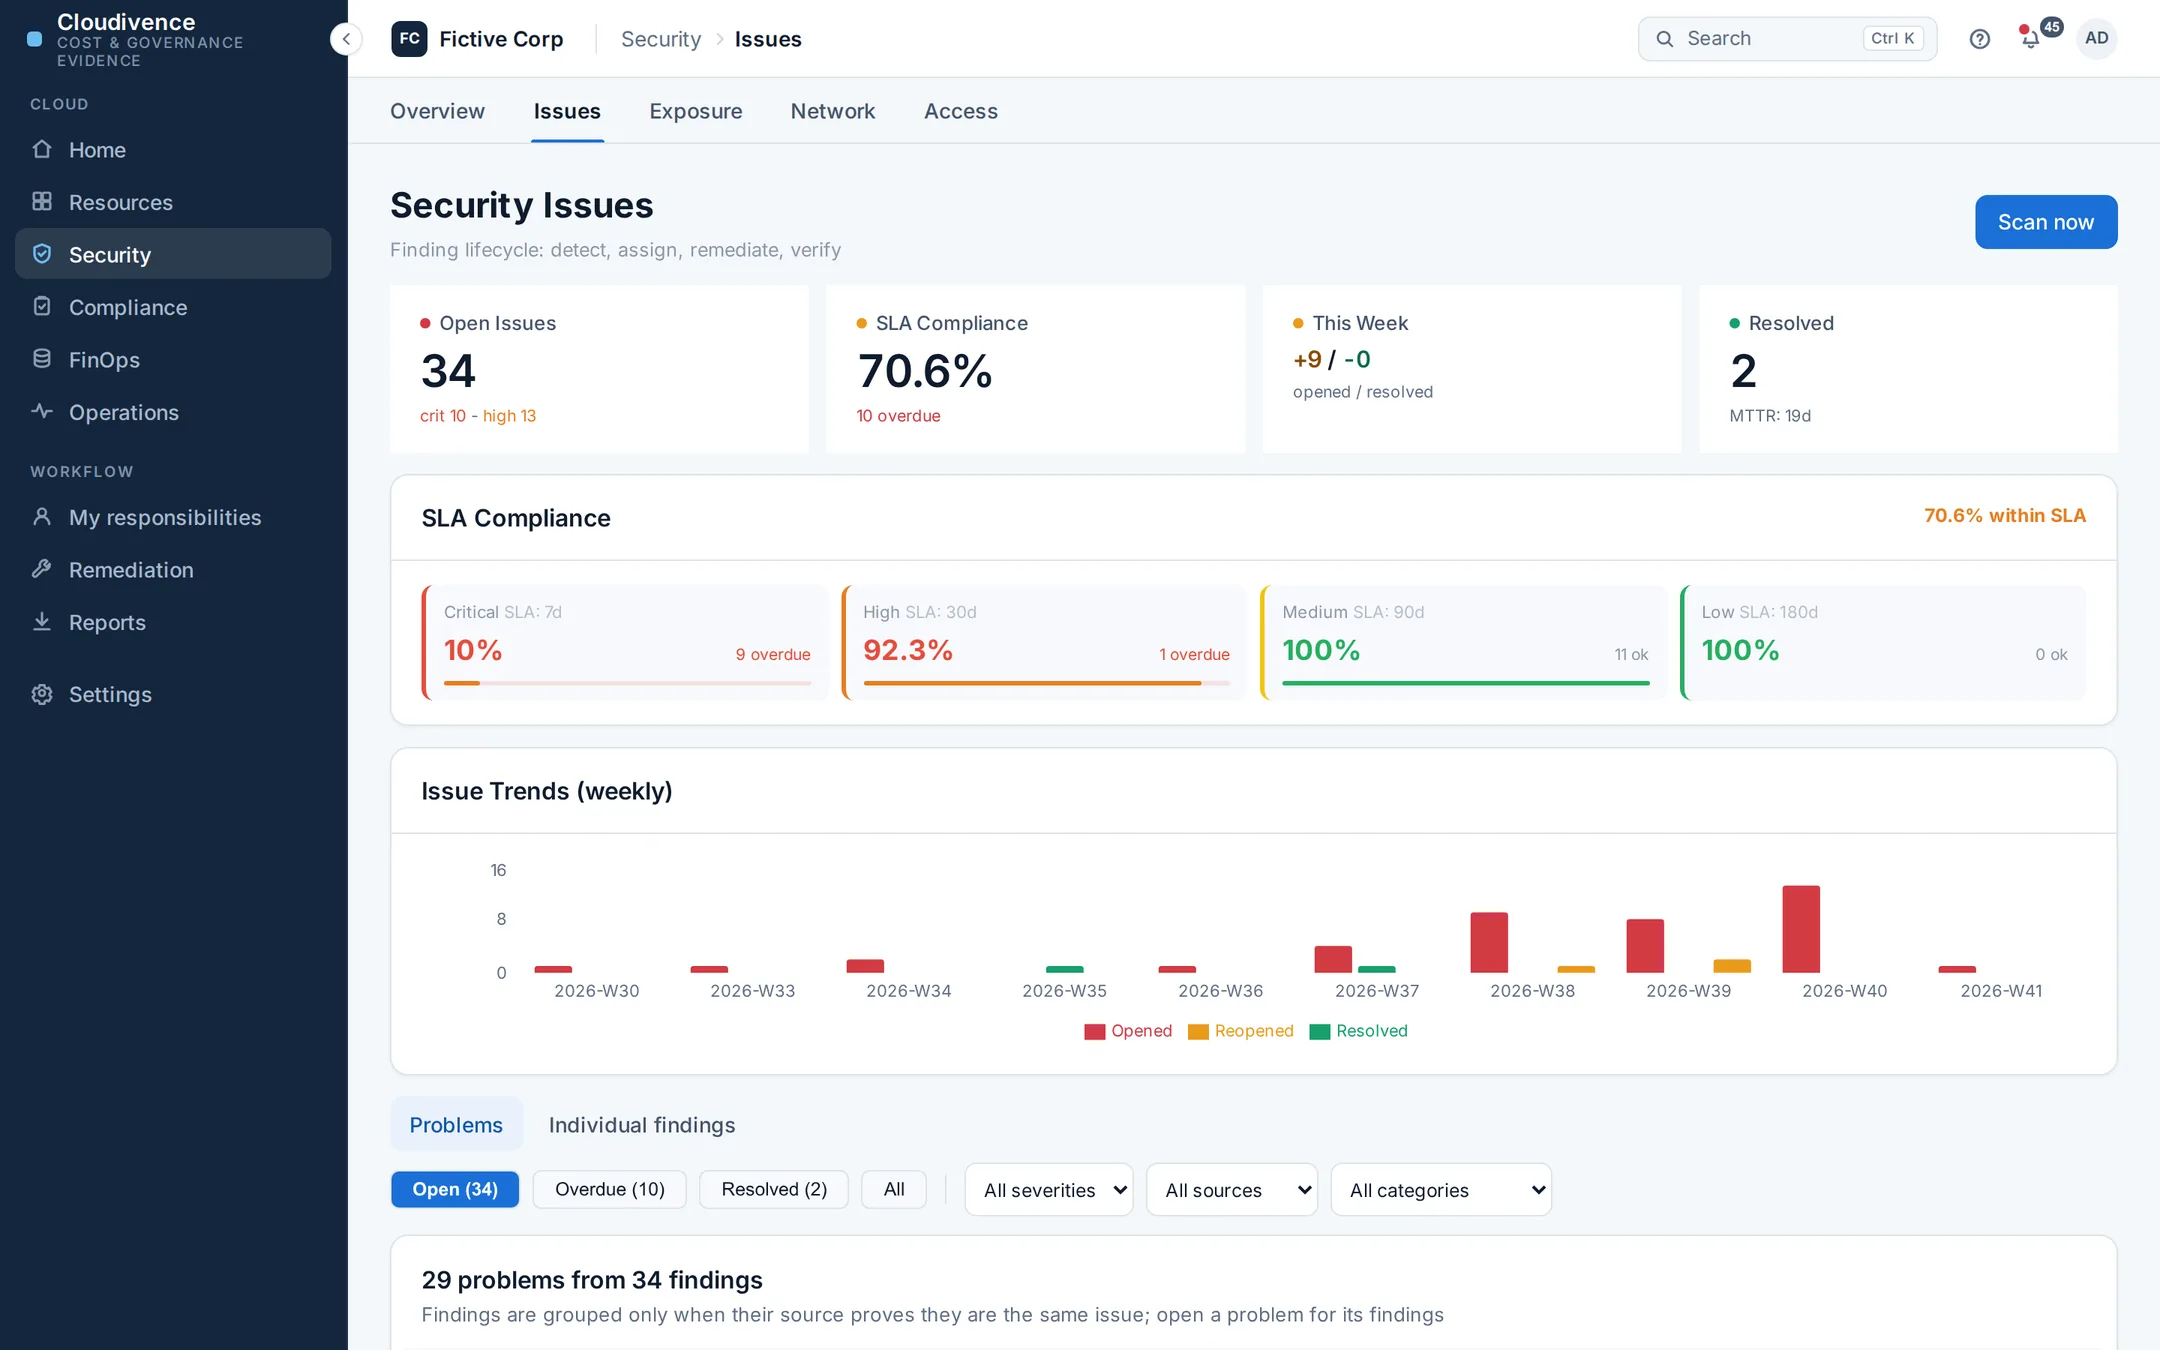Click the Search input field
Screen dimensions: 2160x1350
point(1787,39)
